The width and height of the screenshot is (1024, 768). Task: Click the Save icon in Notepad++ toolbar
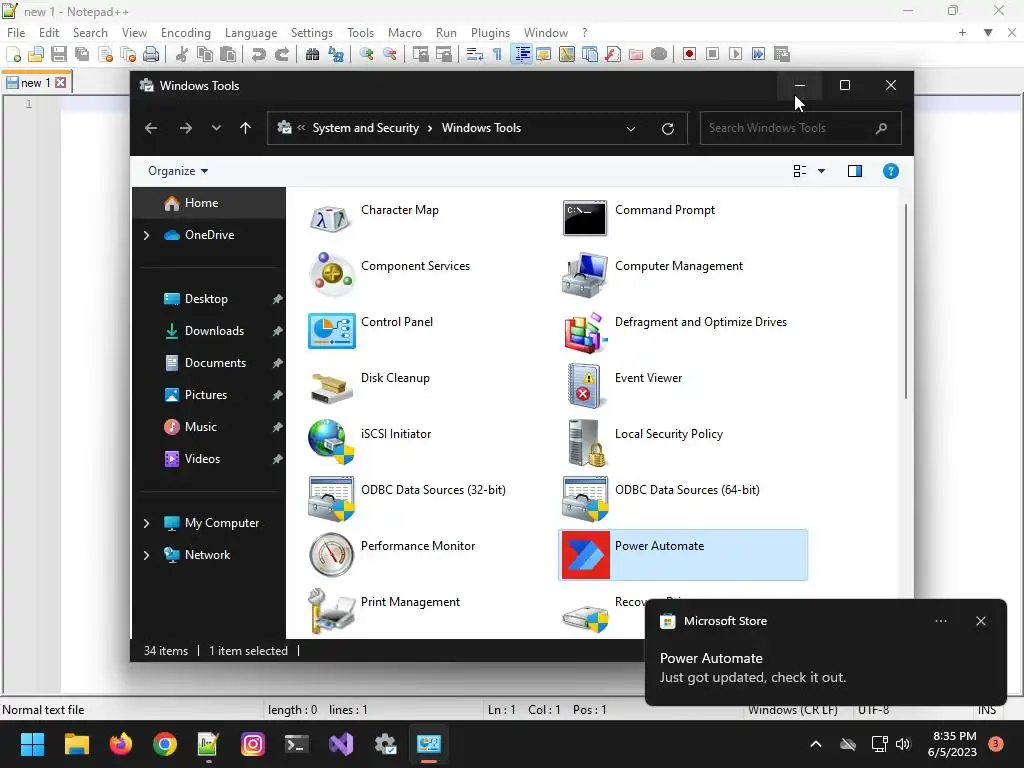pyautogui.click(x=59, y=54)
